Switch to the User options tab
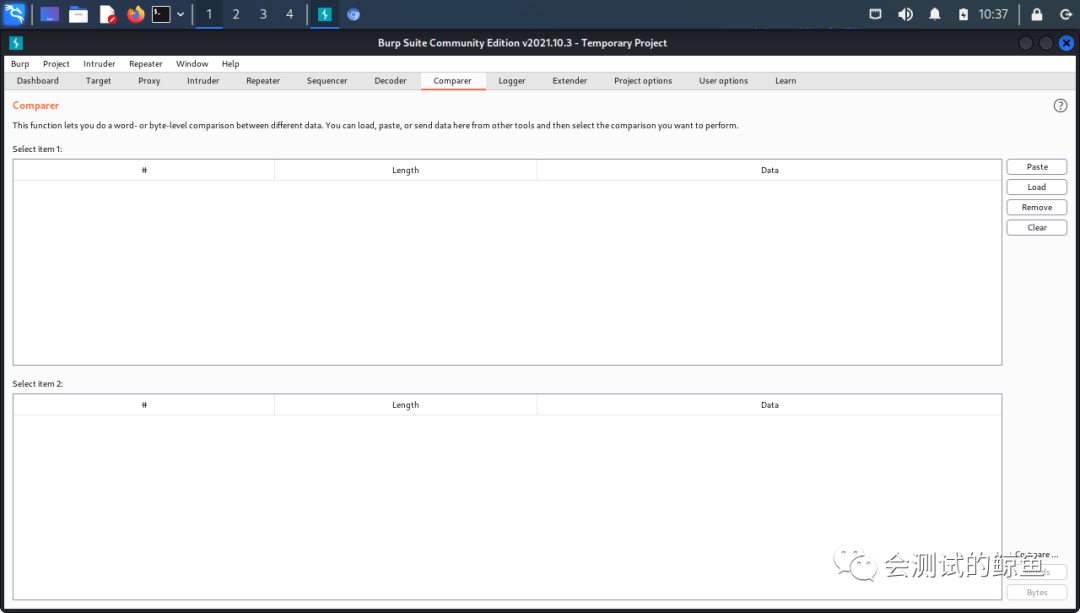The height and width of the screenshot is (613, 1080). pos(723,81)
